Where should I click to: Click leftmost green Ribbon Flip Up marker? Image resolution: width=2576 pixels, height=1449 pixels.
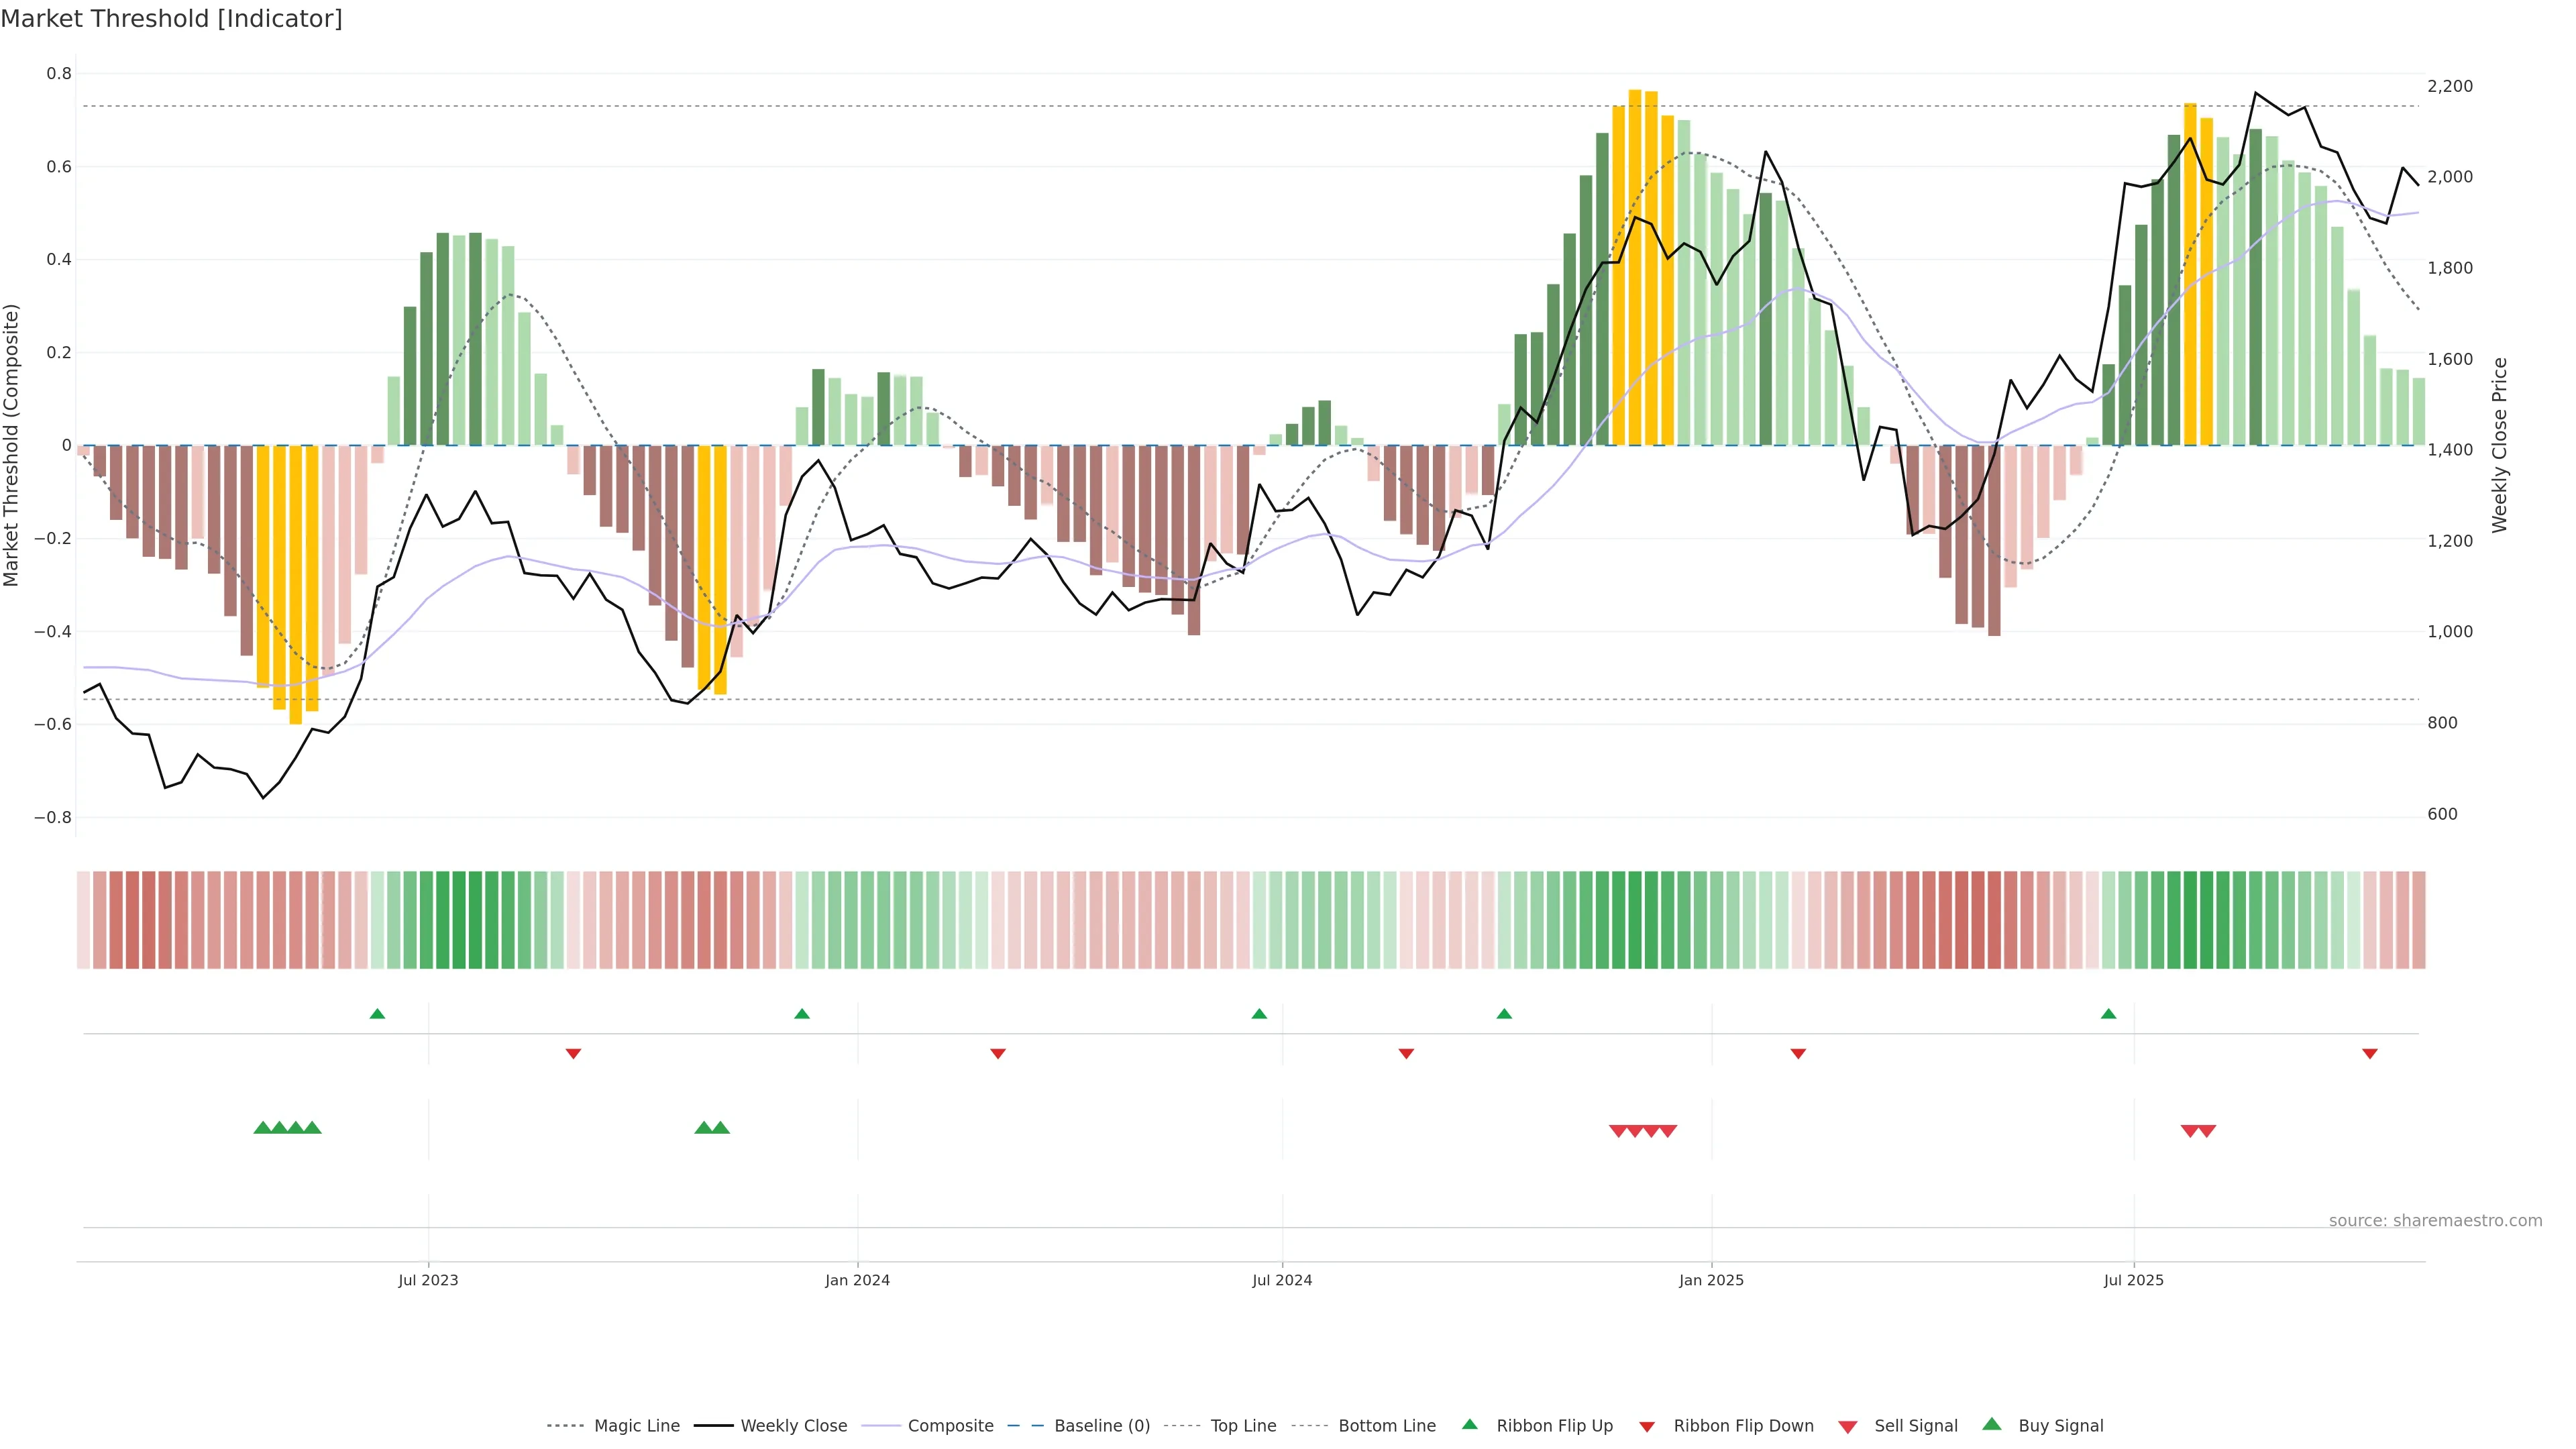pyautogui.click(x=377, y=1014)
